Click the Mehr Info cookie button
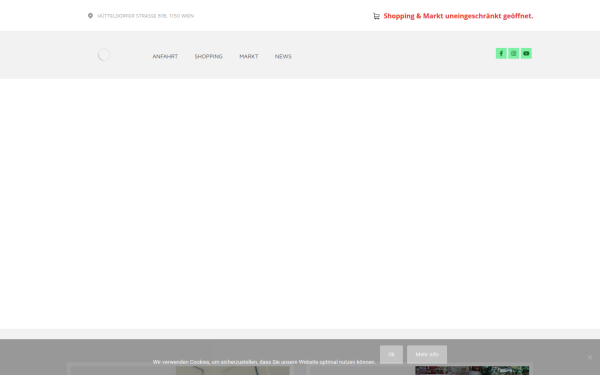The image size is (600, 375). [427, 354]
